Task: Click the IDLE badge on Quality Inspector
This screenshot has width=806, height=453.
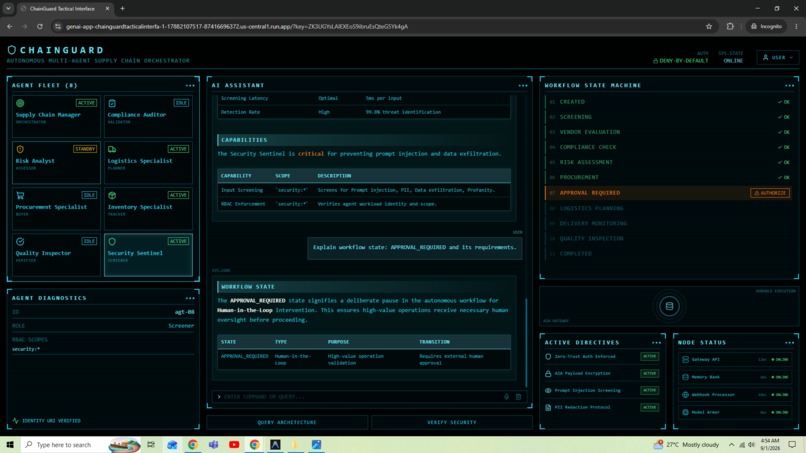Action: tap(89, 241)
